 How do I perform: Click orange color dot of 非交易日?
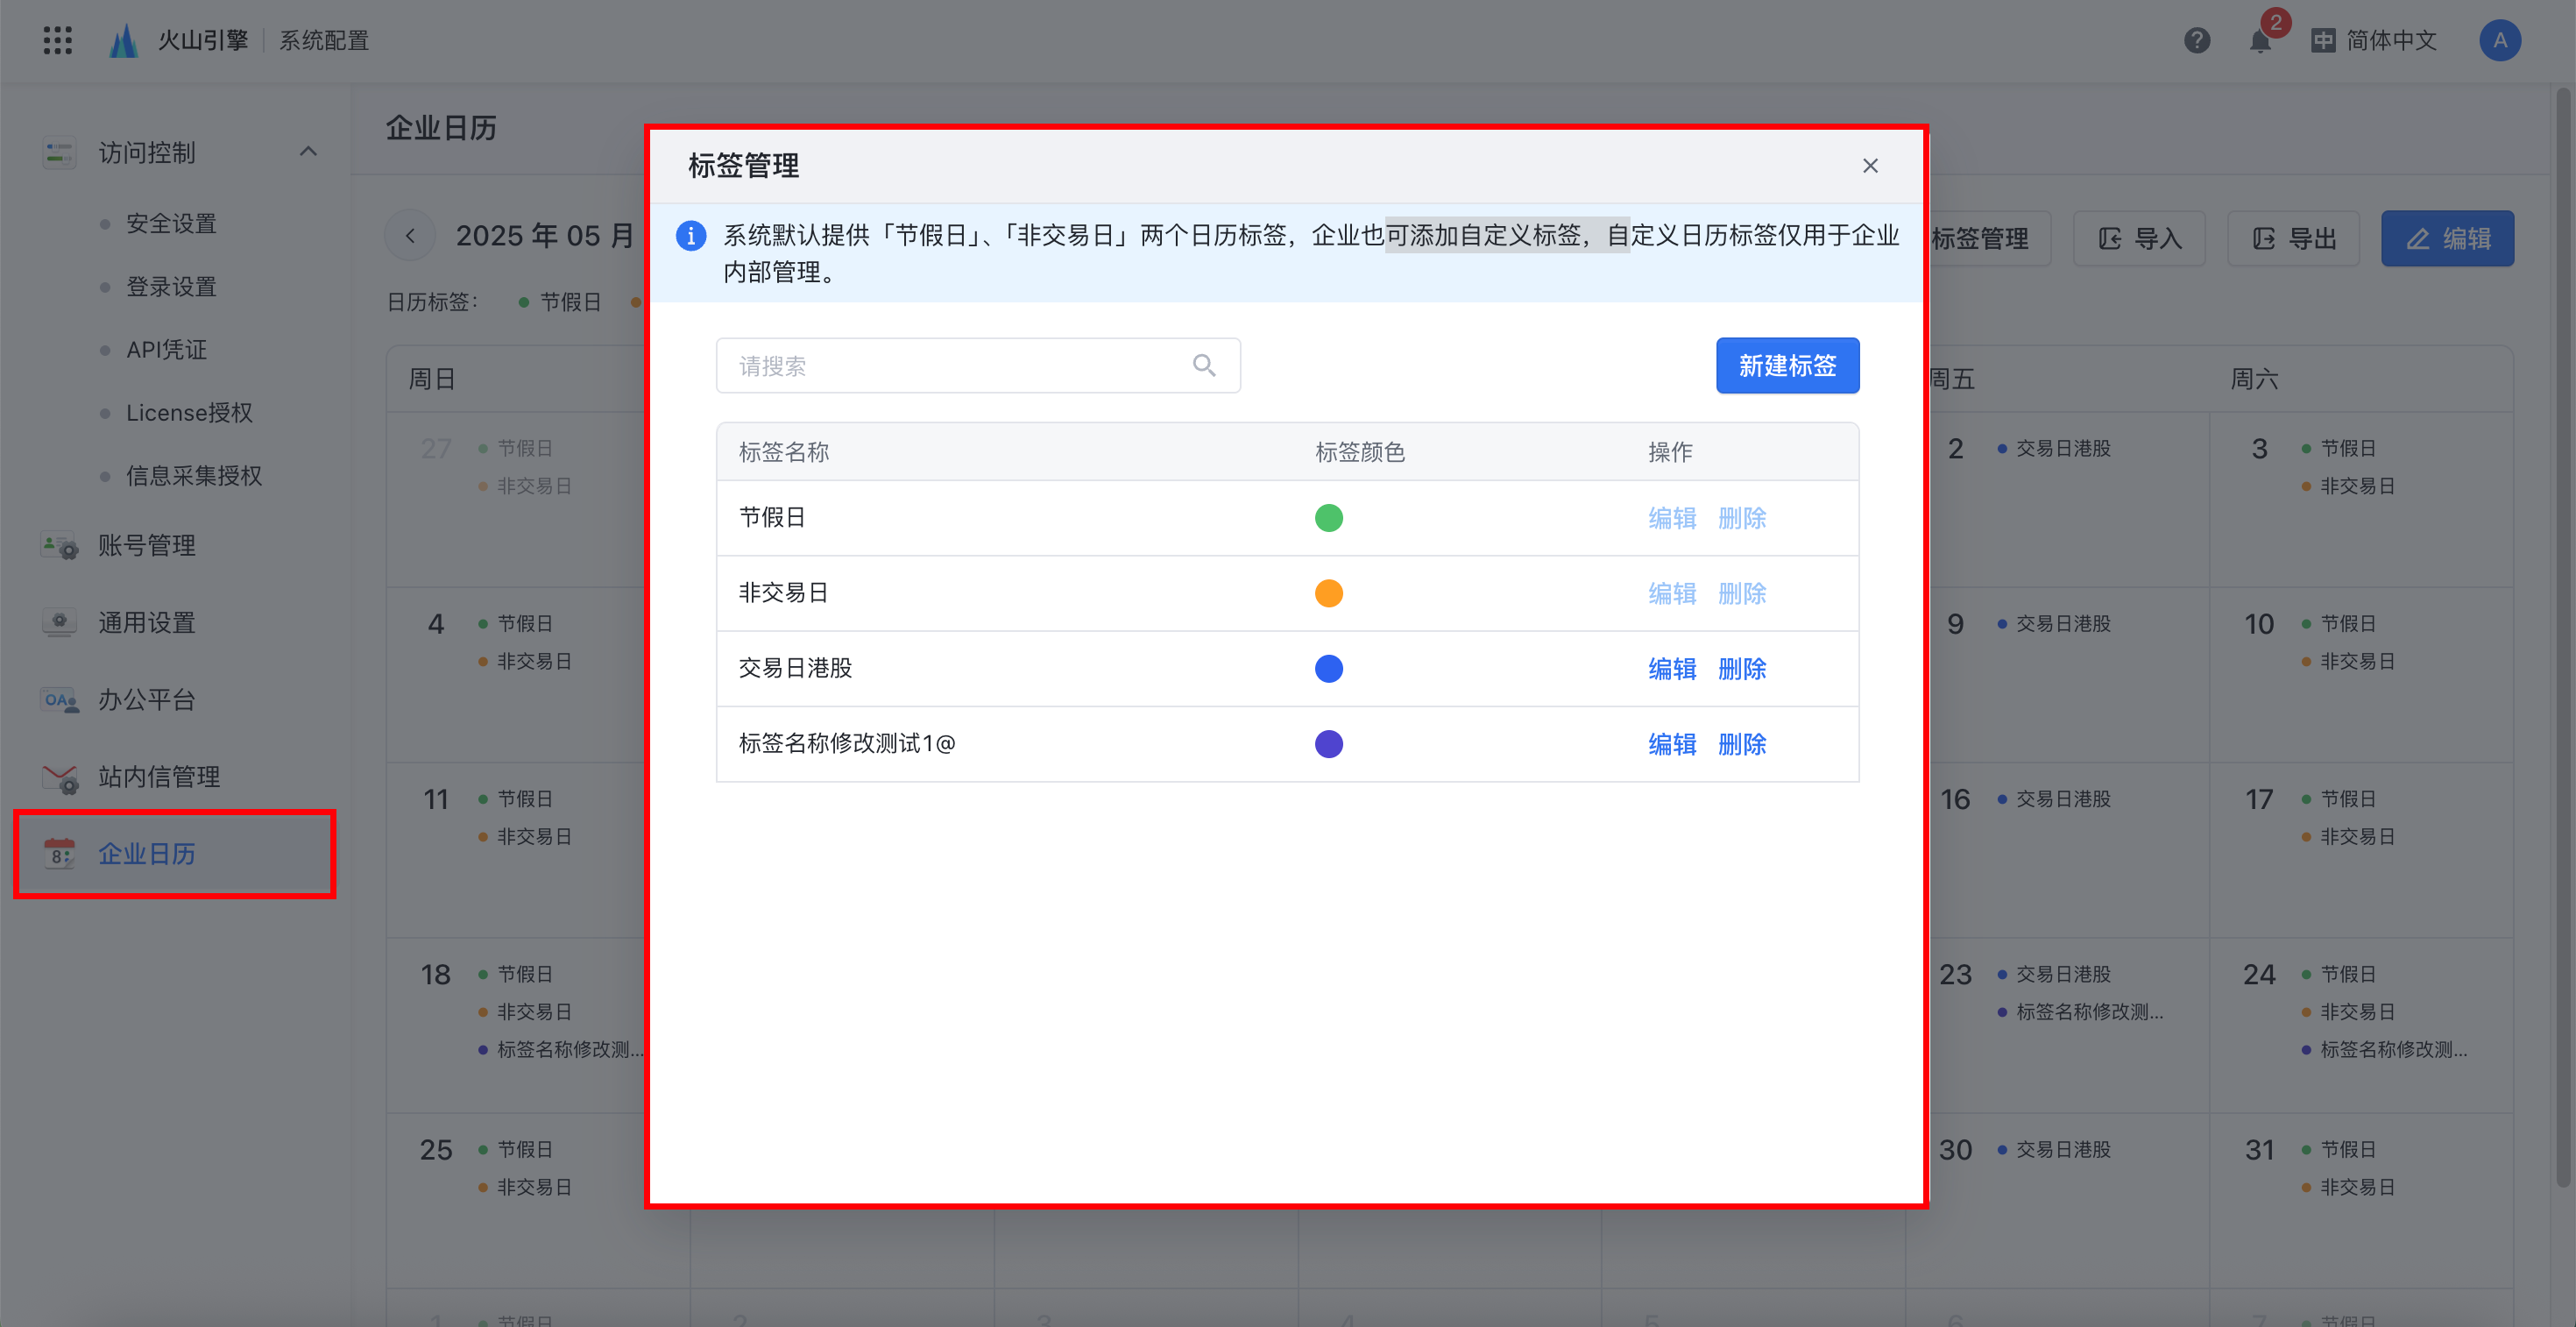tap(1328, 593)
